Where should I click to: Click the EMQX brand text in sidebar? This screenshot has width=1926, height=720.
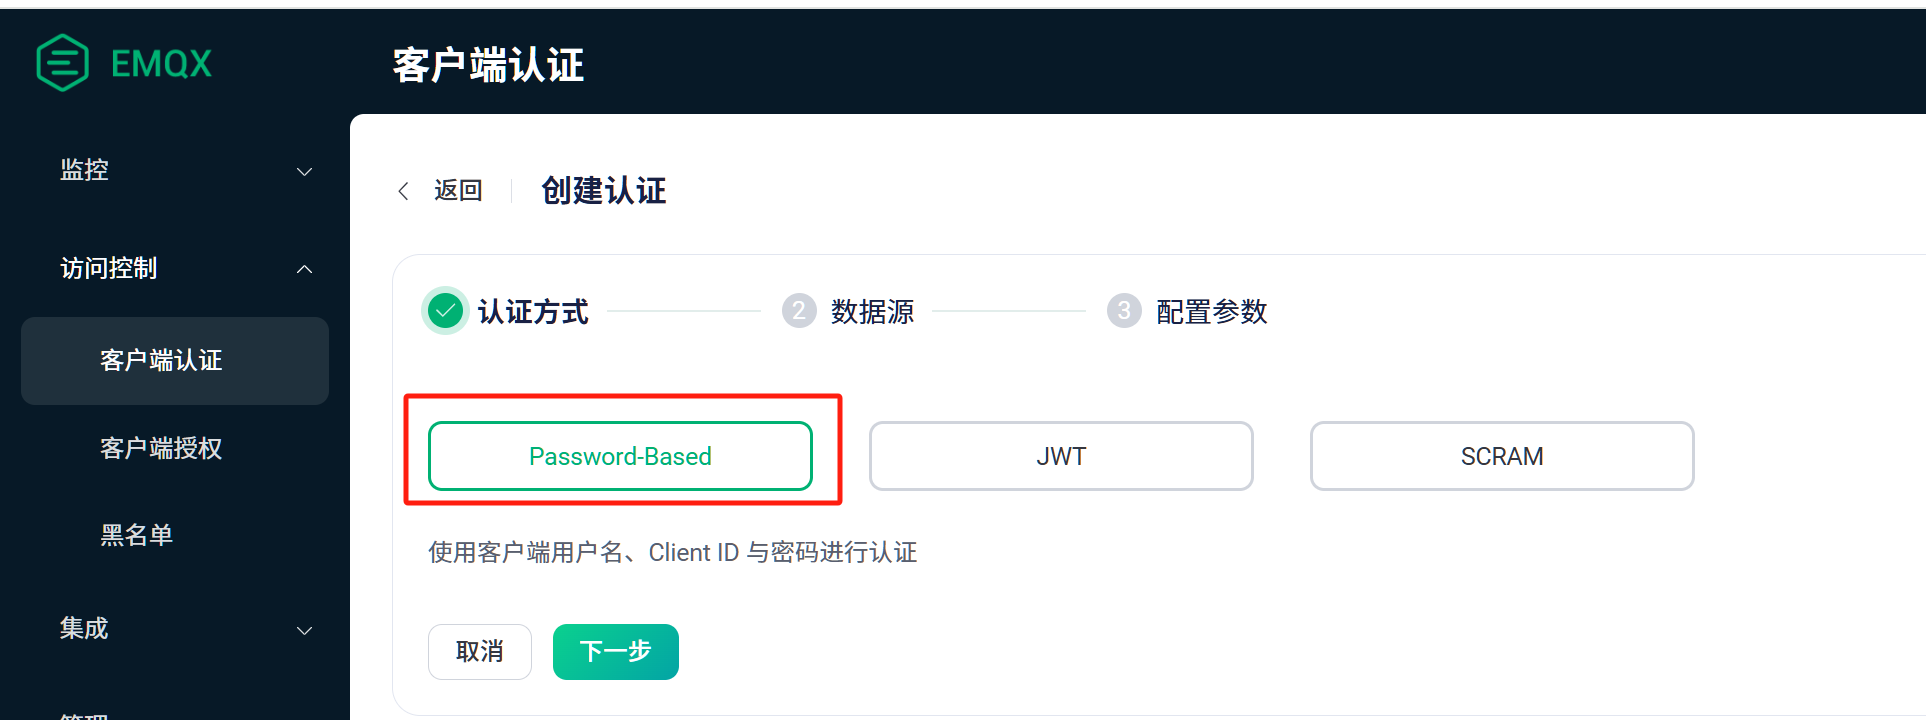(161, 64)
